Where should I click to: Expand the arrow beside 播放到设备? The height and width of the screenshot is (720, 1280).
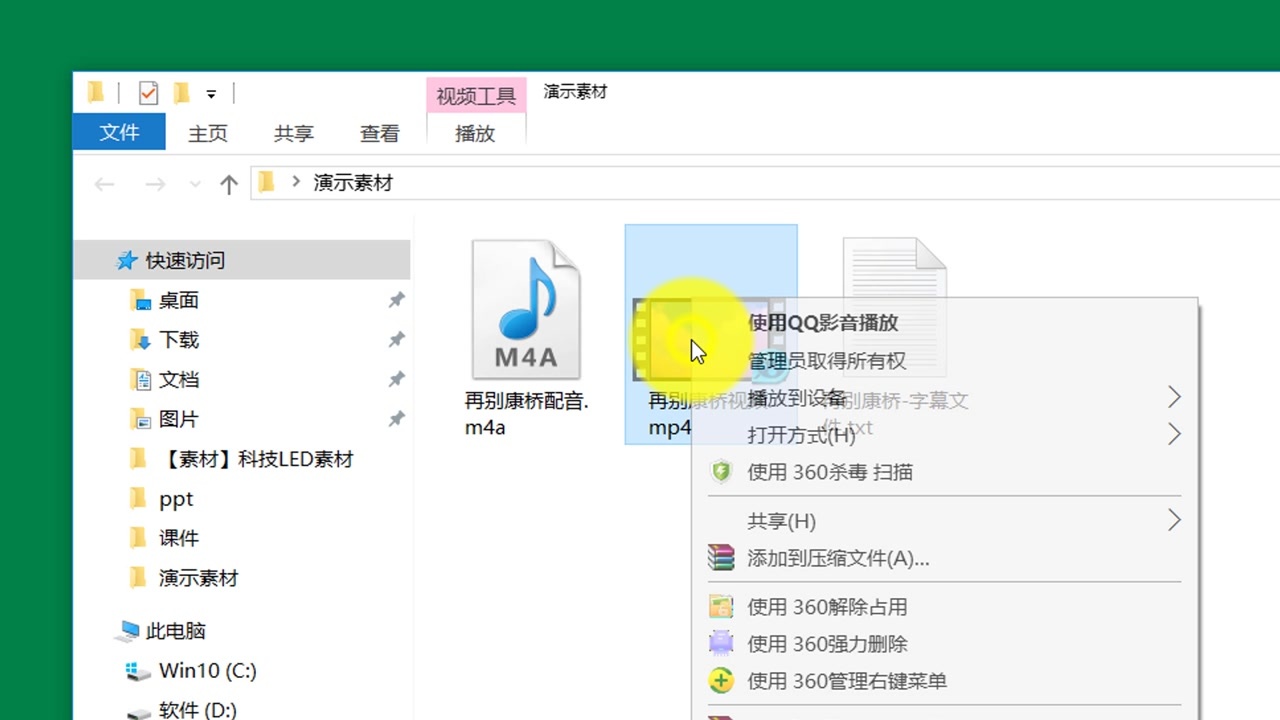click(x=1174, y=398)
